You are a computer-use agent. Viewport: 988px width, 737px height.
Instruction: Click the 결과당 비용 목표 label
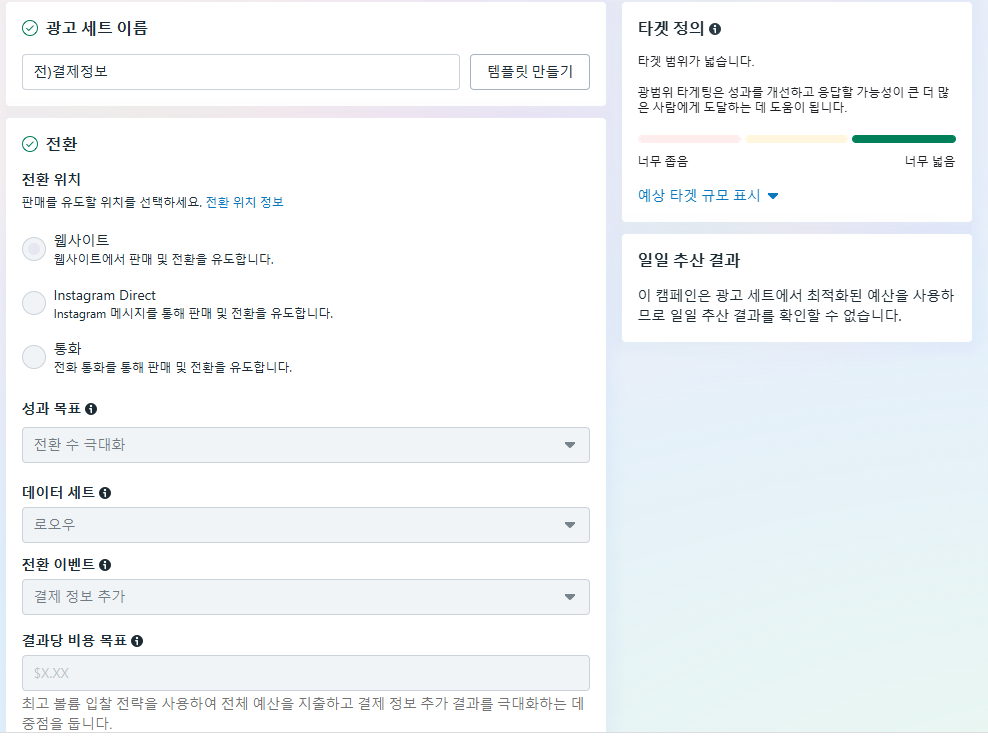[74, 641]
